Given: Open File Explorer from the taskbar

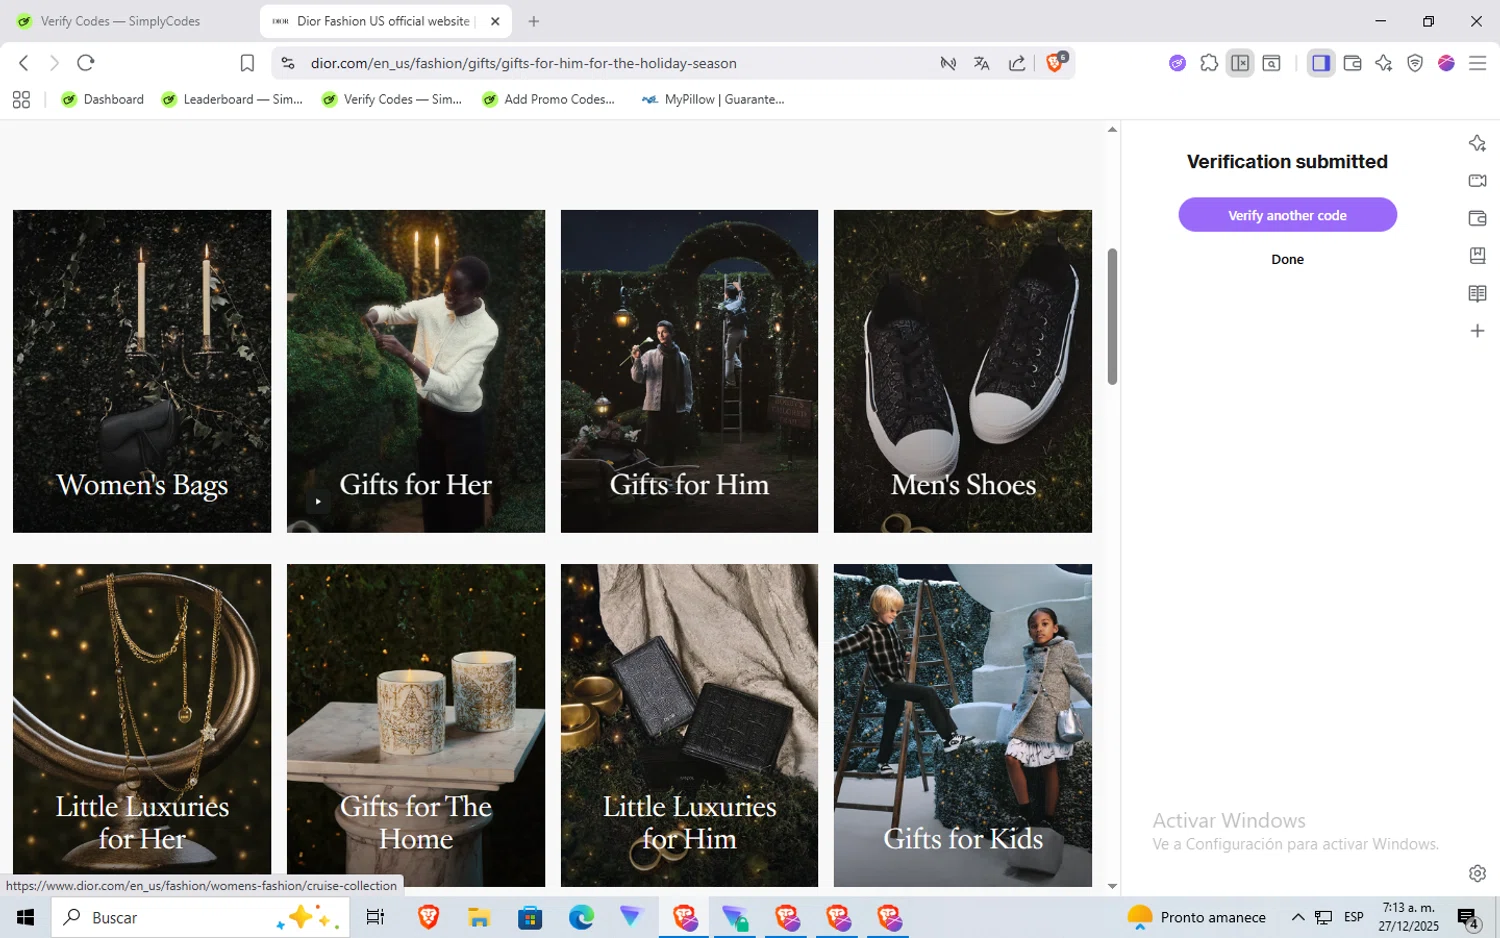Looking at the screenshot, I should coord(479,917).
